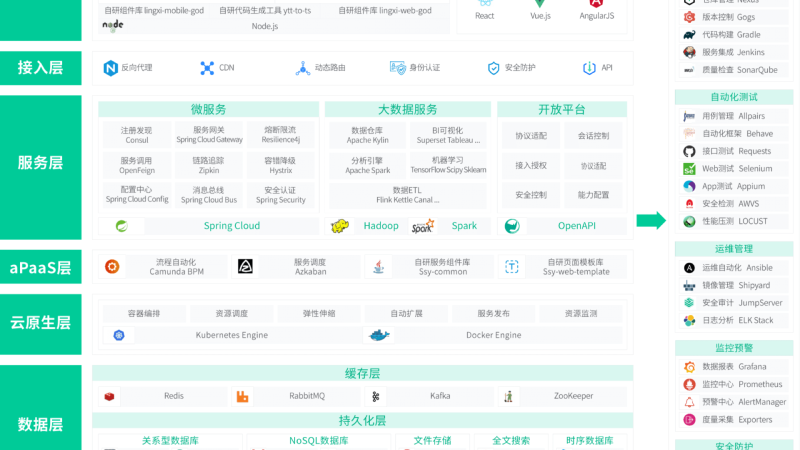Click the Prometheus icon
800x450 pixels.
(689, 384)
